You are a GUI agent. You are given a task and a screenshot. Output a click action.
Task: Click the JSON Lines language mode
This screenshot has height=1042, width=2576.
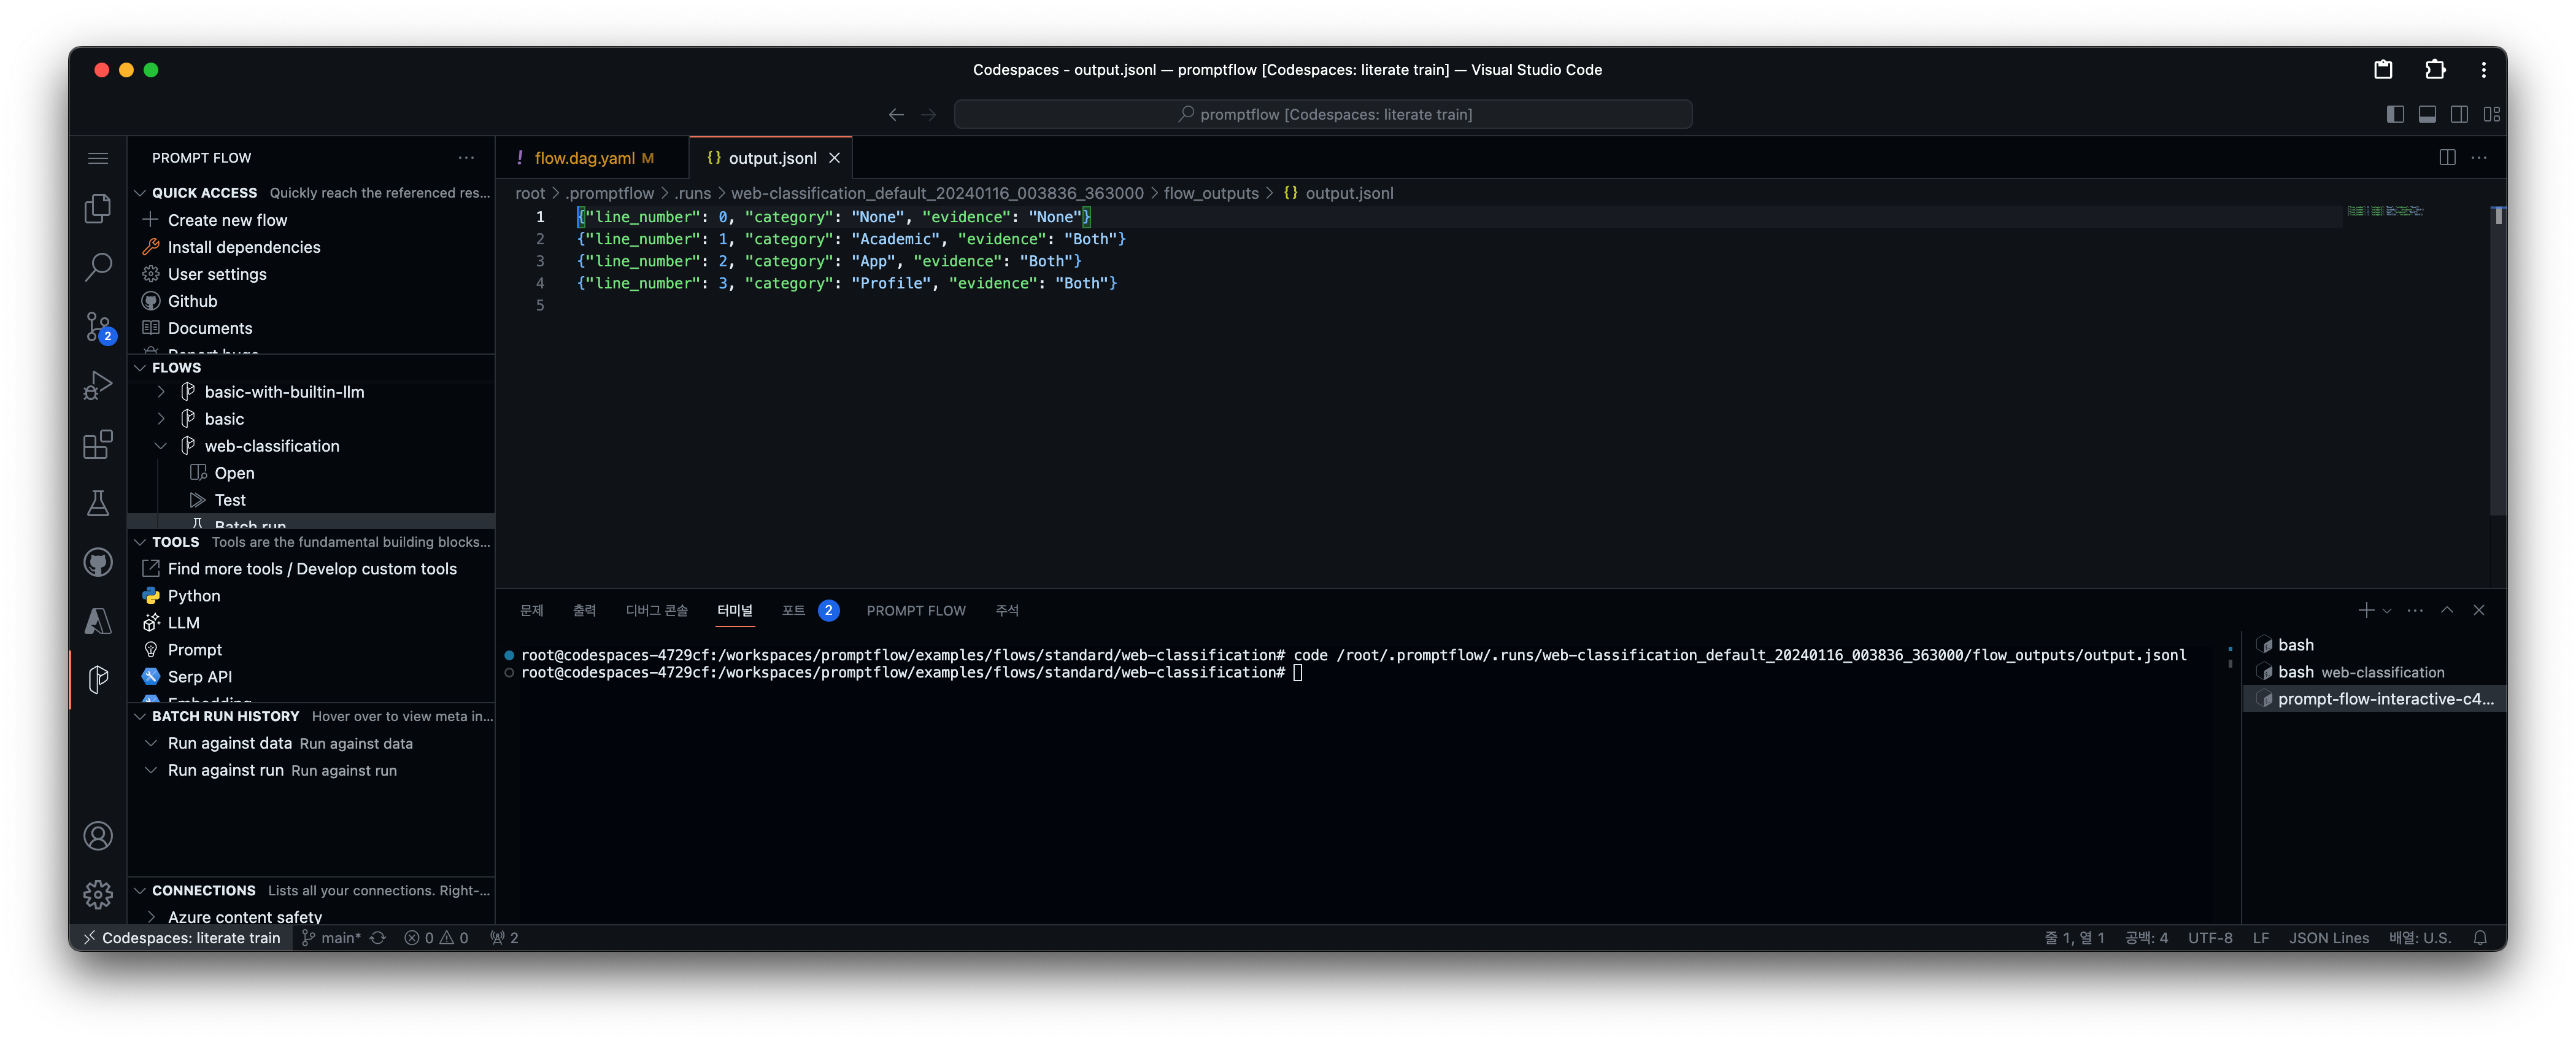[2329, 938]
